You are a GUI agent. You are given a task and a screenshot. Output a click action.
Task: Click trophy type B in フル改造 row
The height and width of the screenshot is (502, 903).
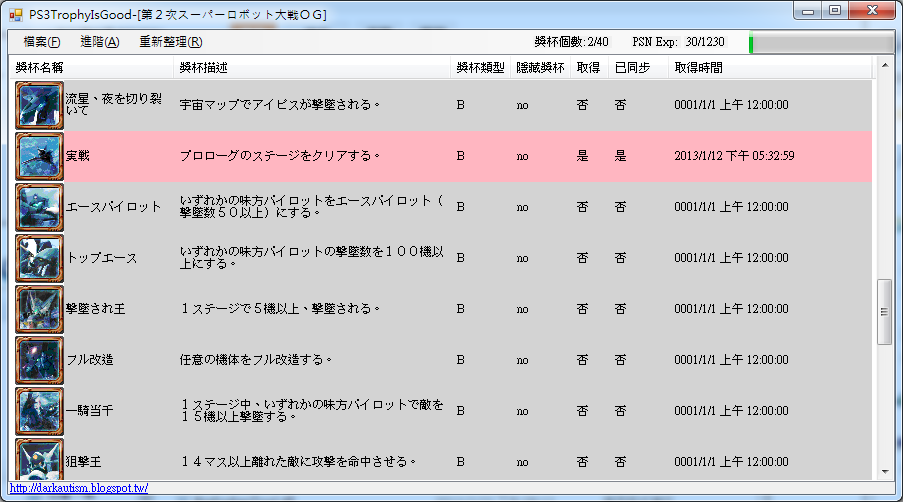pyautogui.click(x=460, y=360)
